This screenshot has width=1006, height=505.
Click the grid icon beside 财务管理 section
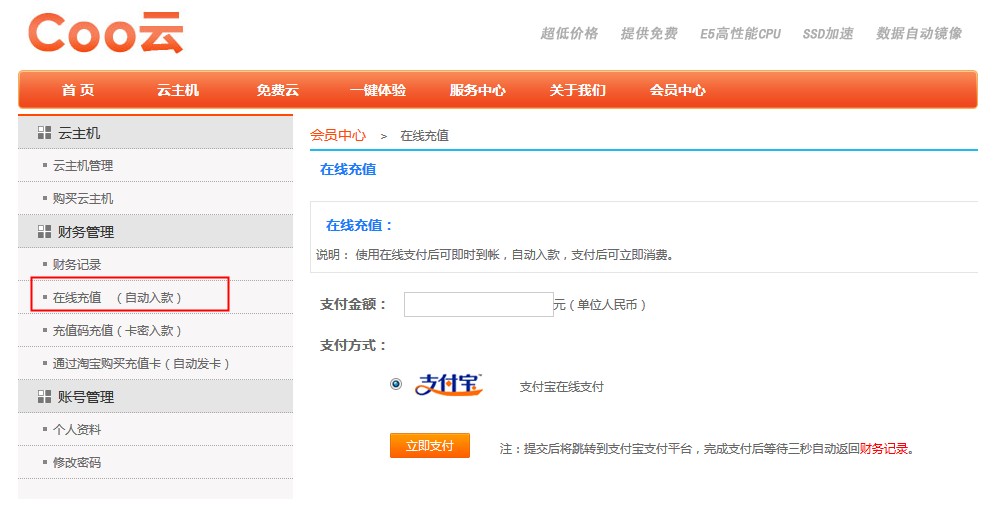(x=44, y=232)
